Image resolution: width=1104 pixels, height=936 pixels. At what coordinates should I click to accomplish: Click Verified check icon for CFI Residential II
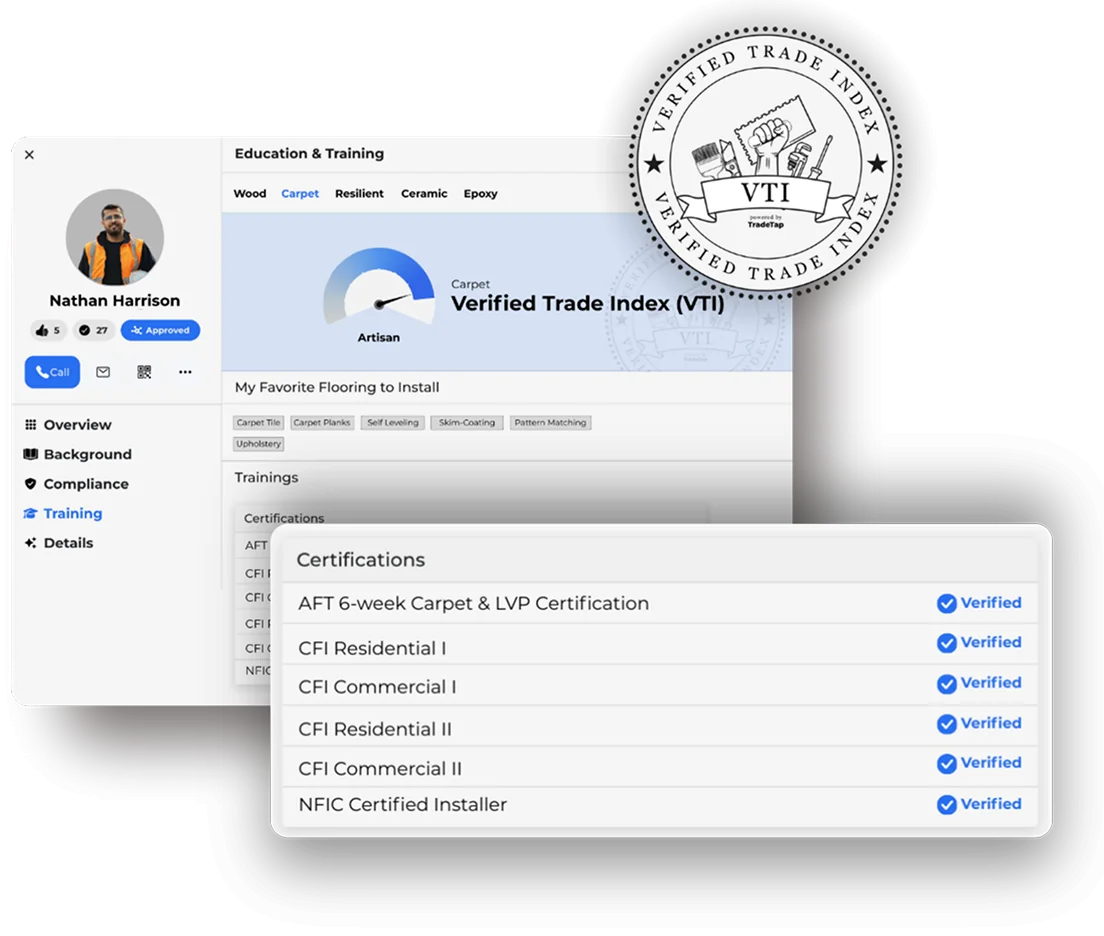pyautogui.click(x=946, y=724)
